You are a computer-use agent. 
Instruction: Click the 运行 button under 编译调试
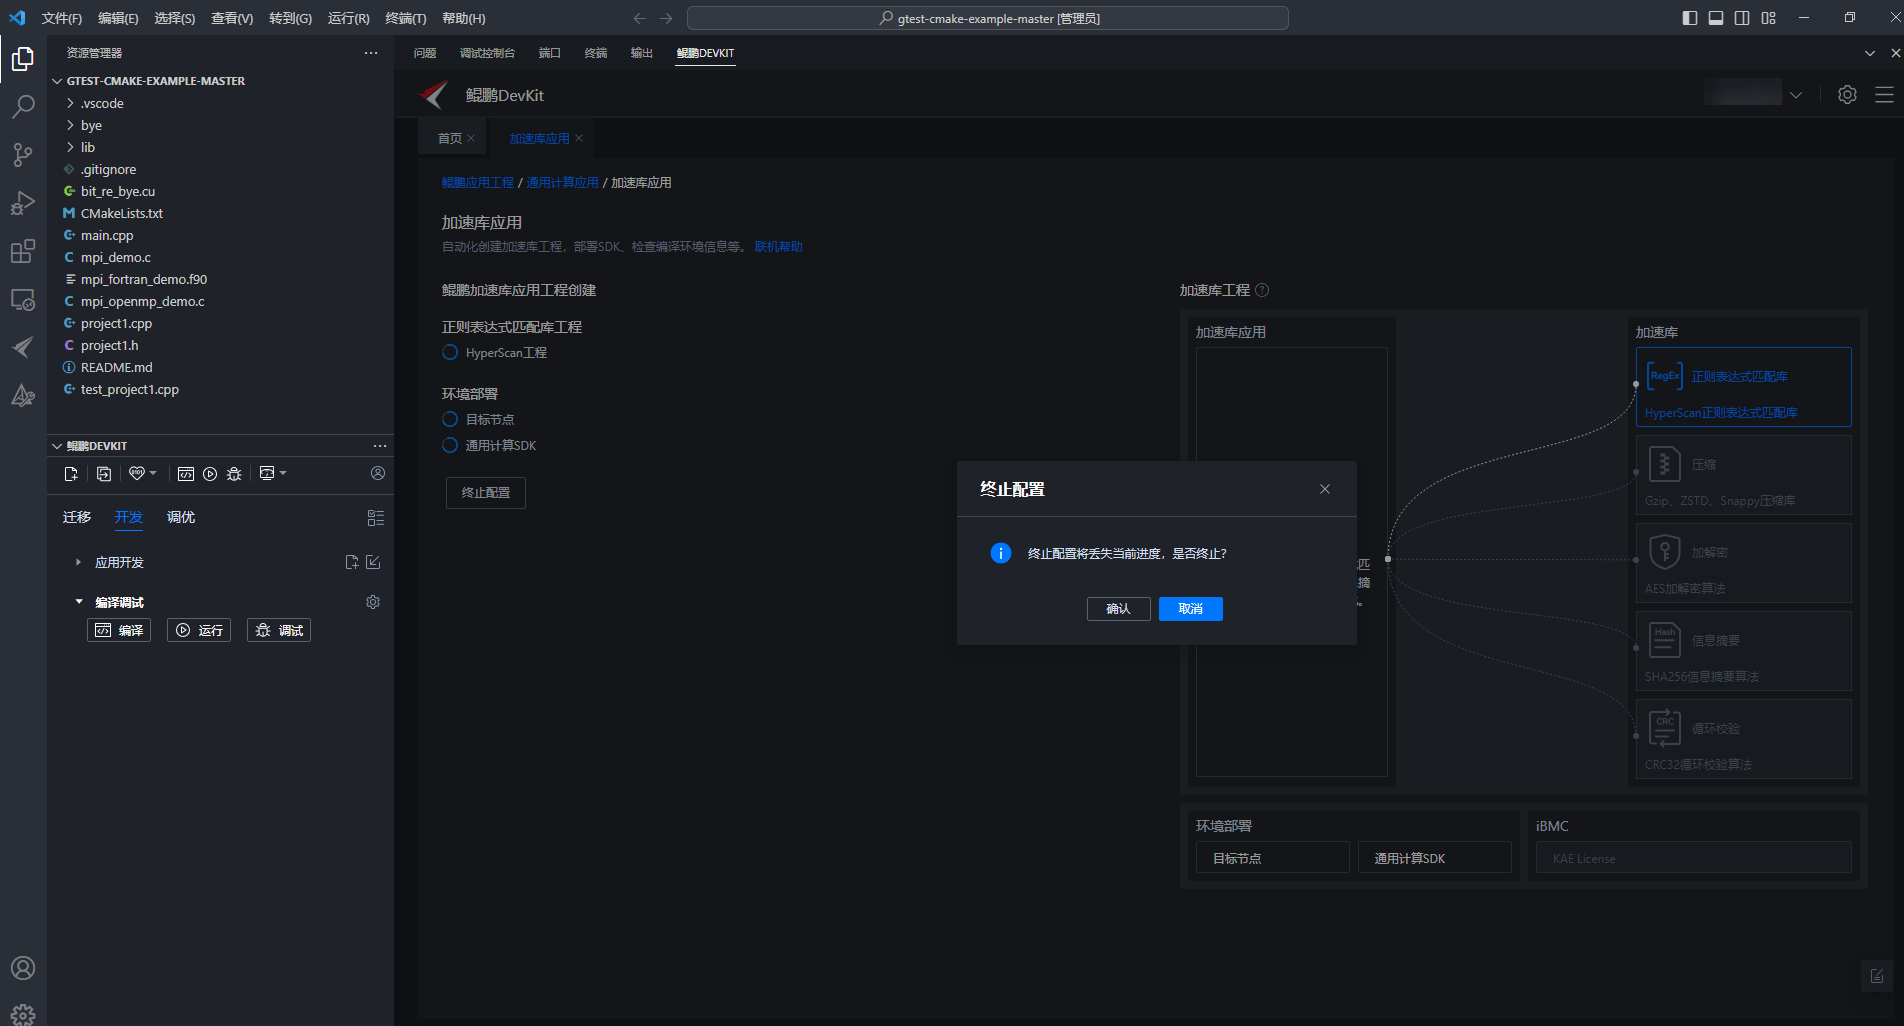tap(199, 630)
